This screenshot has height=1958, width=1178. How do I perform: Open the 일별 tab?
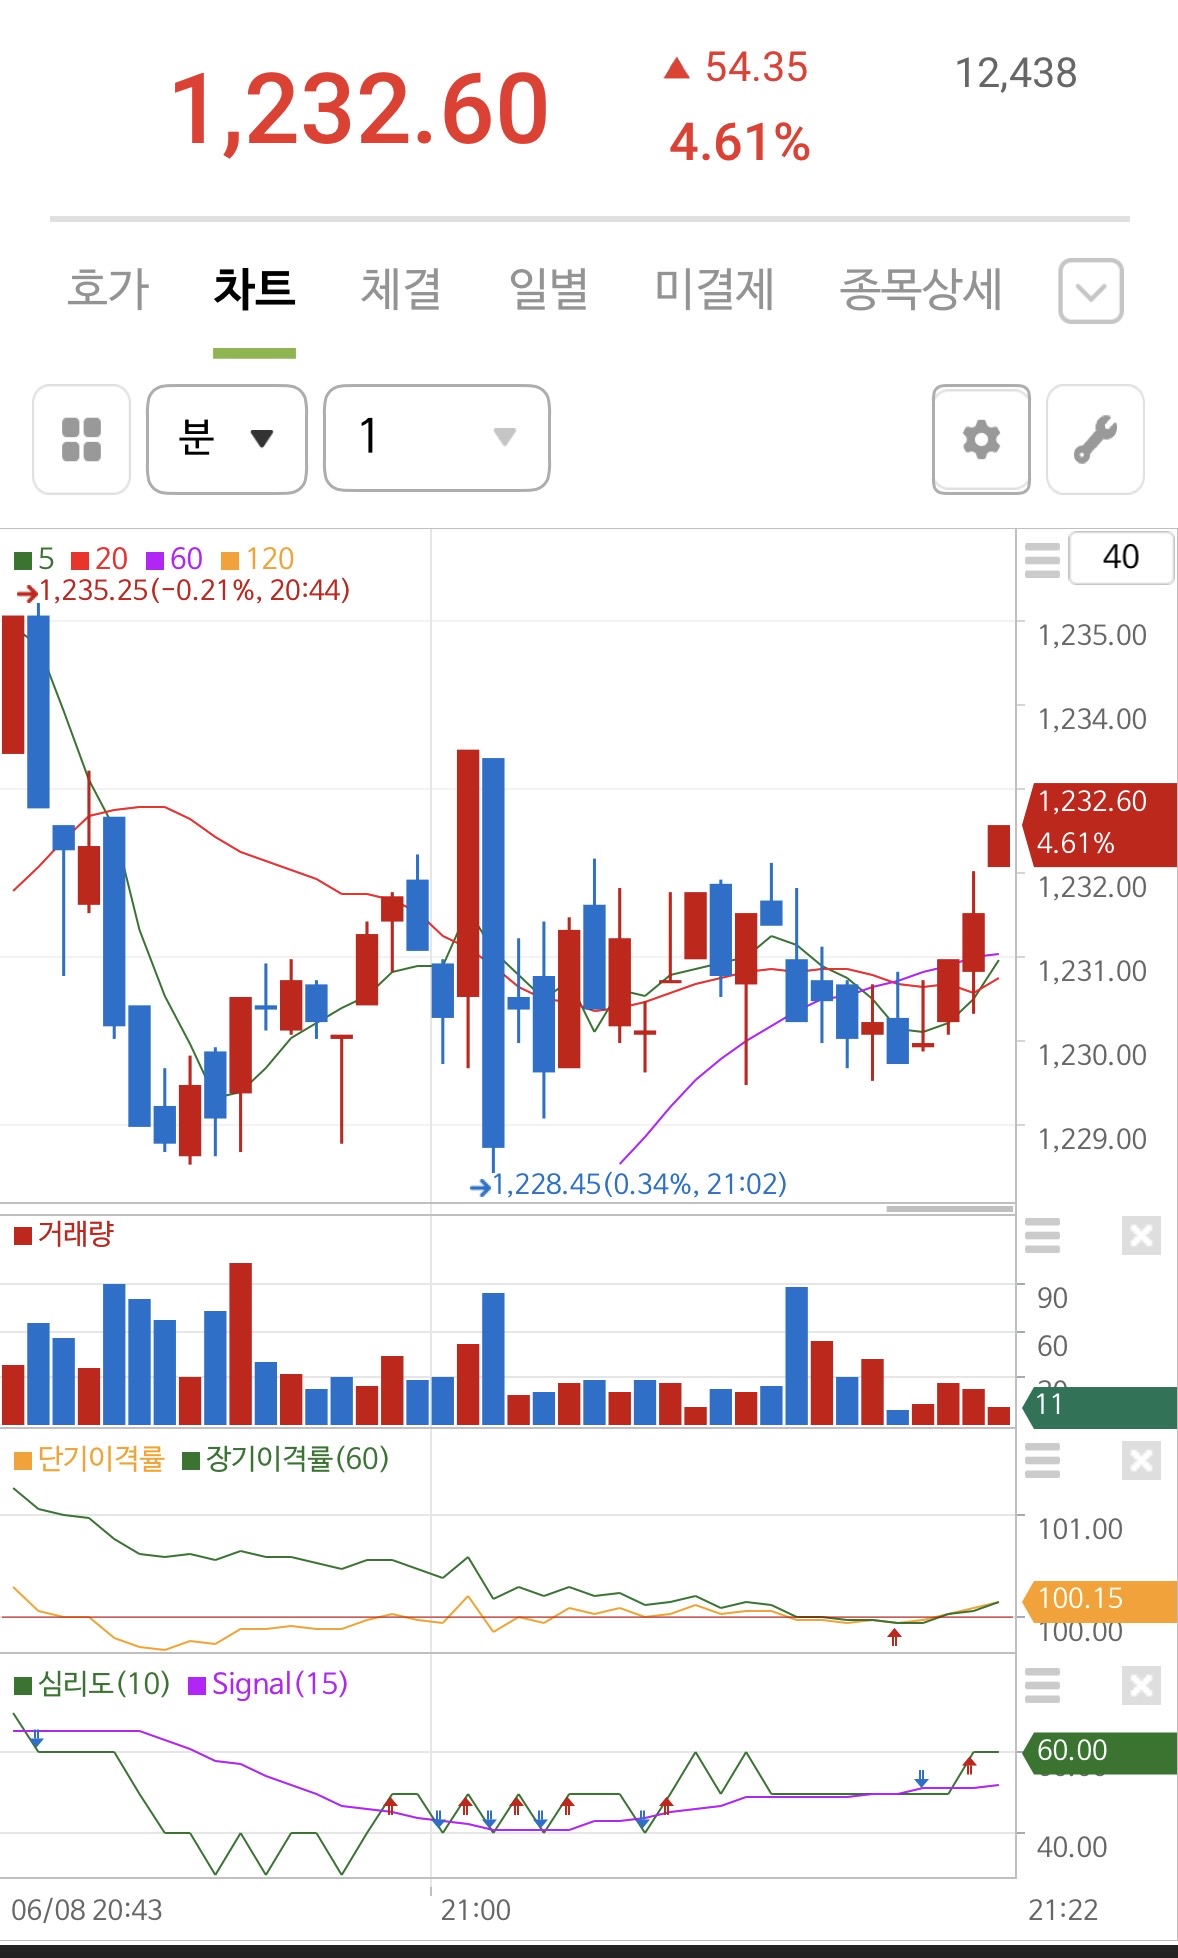548,289
